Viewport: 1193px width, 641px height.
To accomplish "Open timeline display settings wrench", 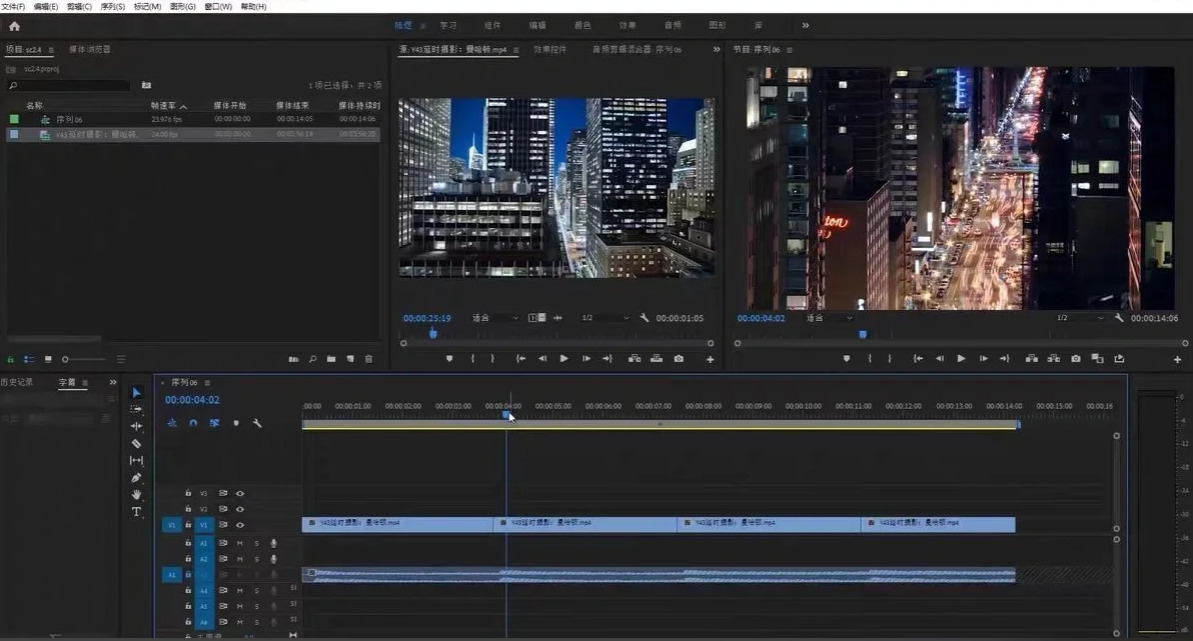I will tap(257, 423).
